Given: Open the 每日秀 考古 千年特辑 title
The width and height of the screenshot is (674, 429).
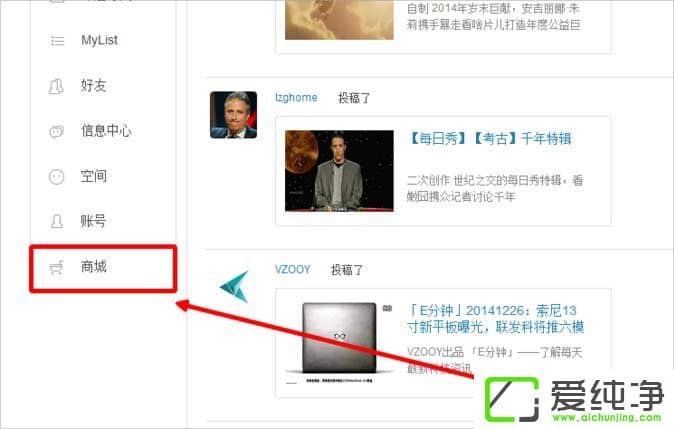Looking at the screenshot, I should click(490, 138).
